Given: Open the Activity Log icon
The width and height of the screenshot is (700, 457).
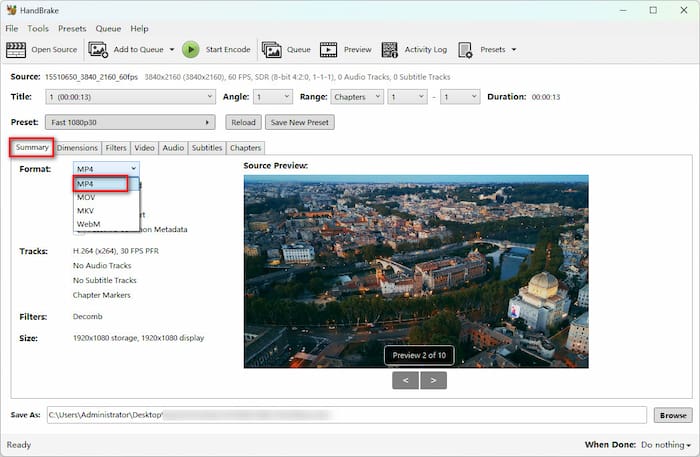Looking at the screenshot, I should [x=389, y=50].
